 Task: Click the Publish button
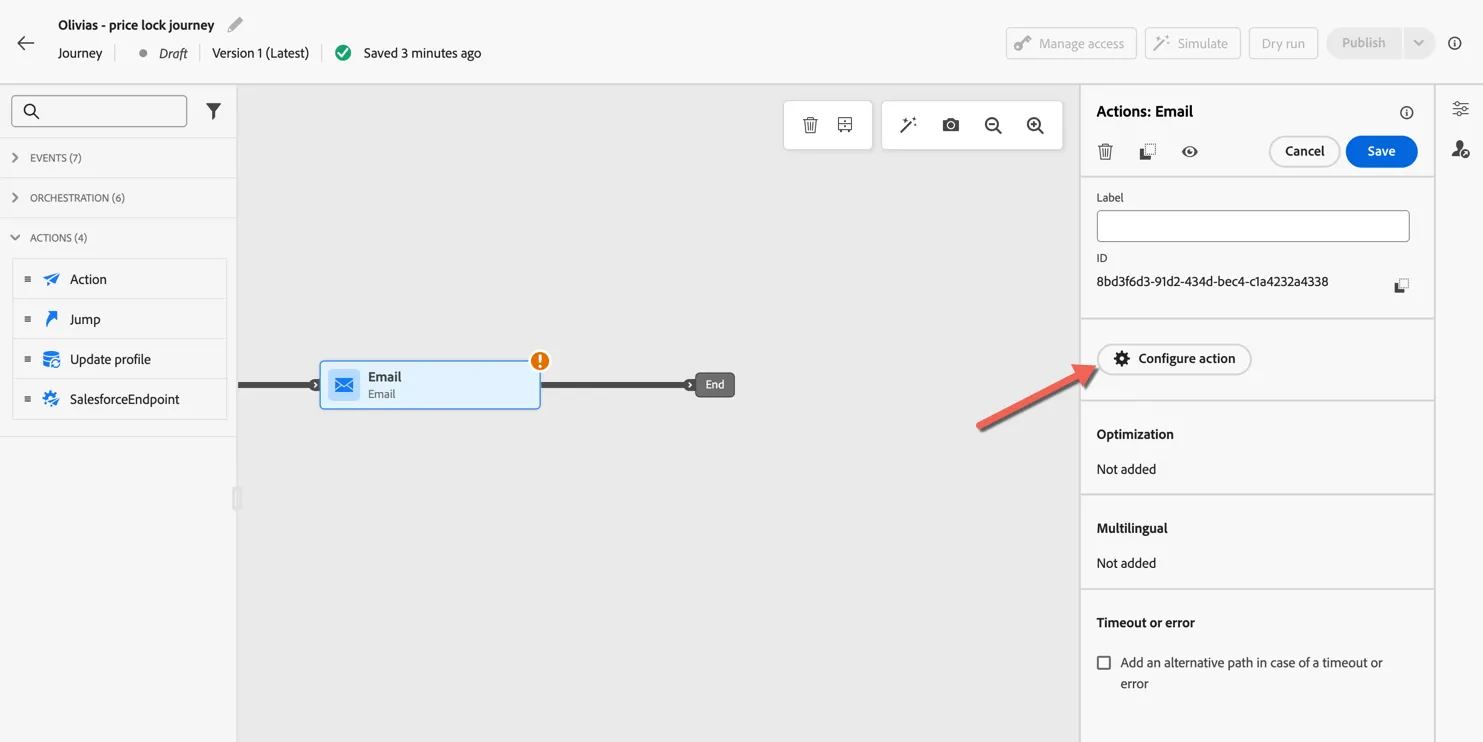point(1363,43)
